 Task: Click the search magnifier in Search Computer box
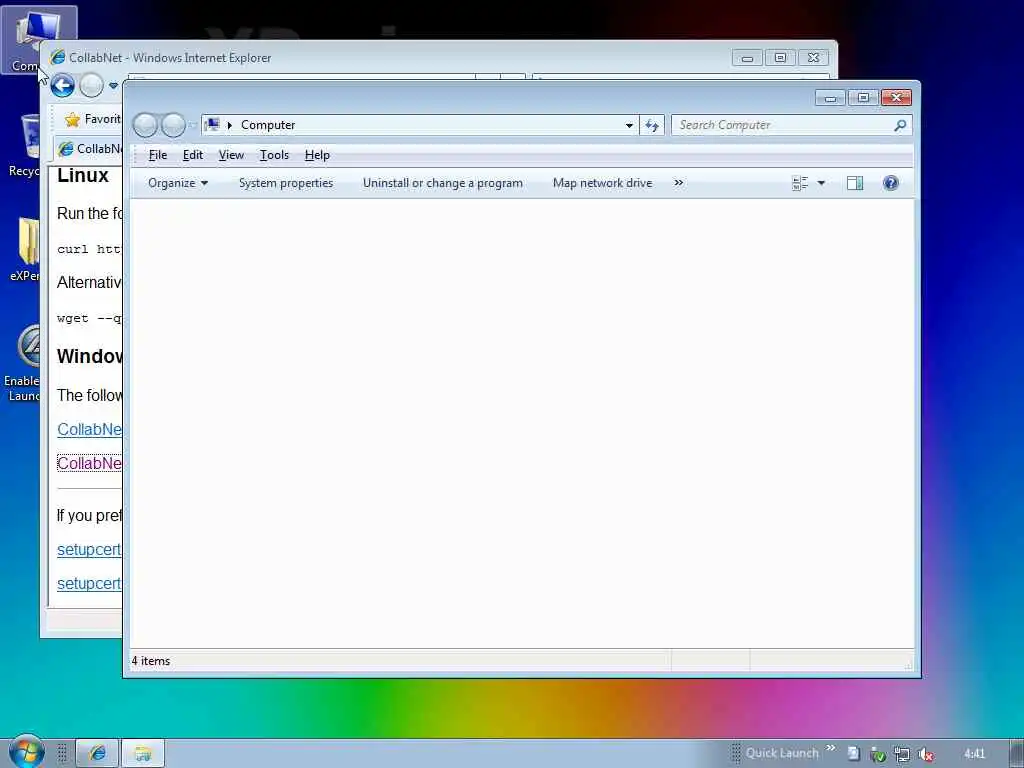tap(900, 125)
